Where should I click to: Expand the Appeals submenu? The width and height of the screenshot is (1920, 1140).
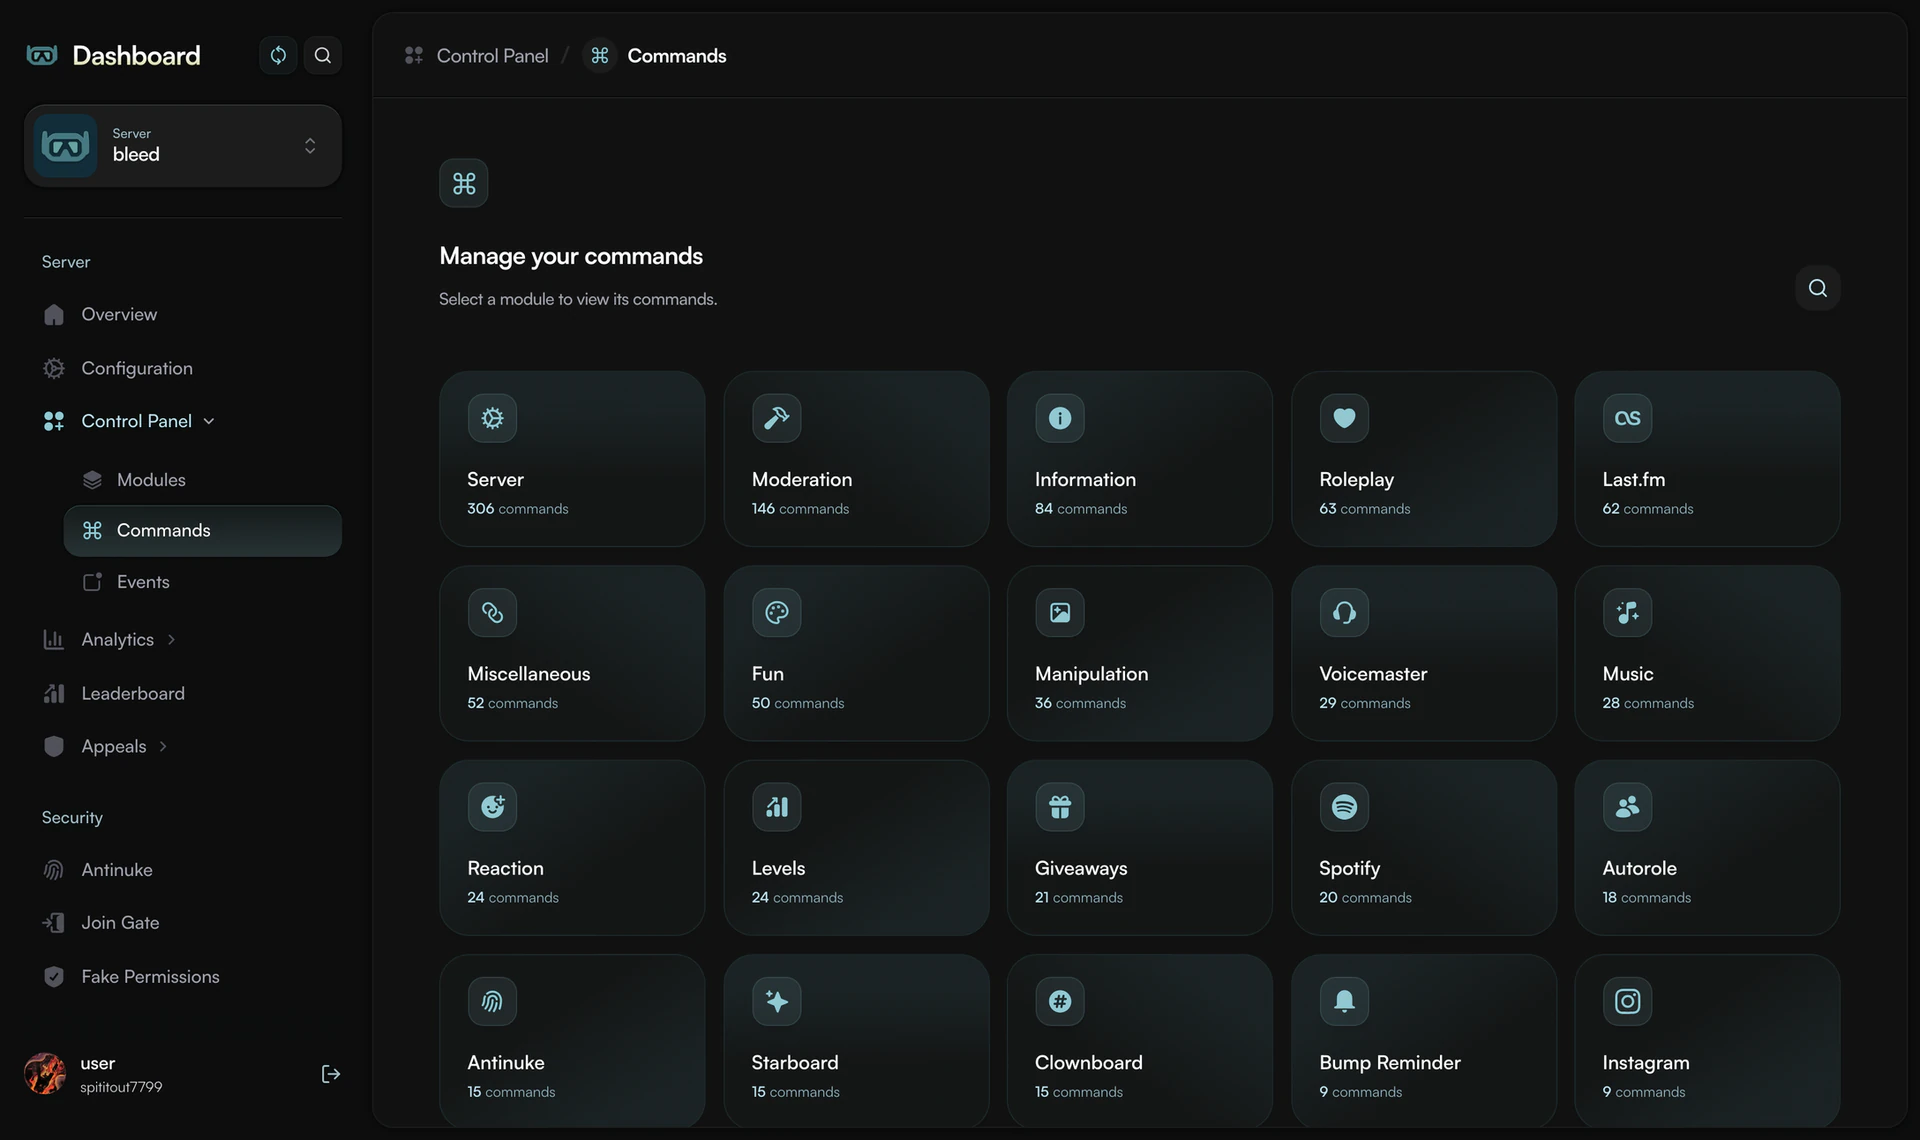pos(163,747)
